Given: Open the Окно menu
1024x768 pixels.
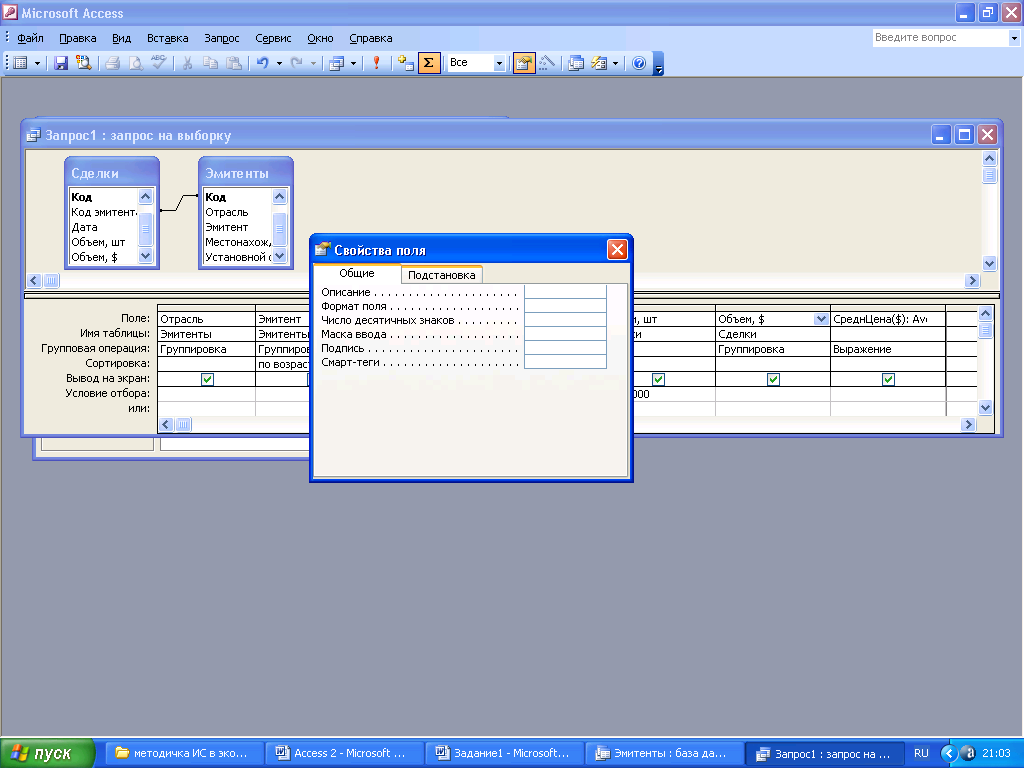Looking at the screenshot, I should [x=320, y=38].
